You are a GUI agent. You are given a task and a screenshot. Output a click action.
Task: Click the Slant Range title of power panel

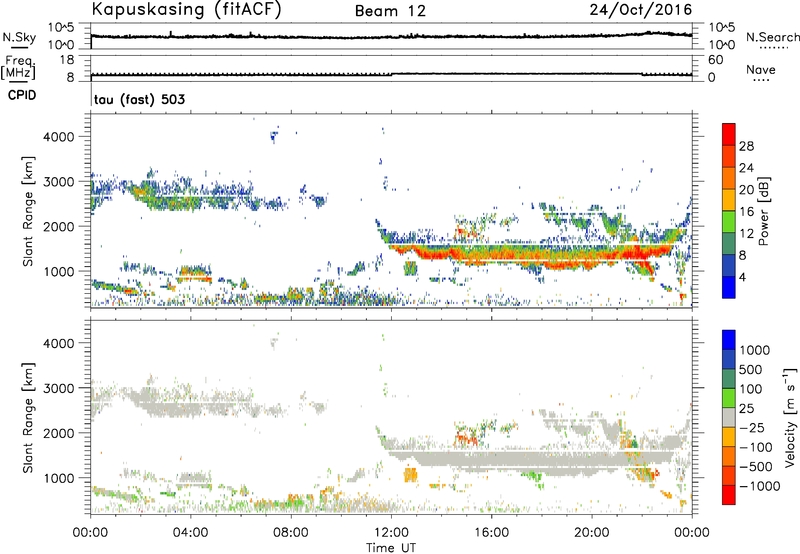28,211
